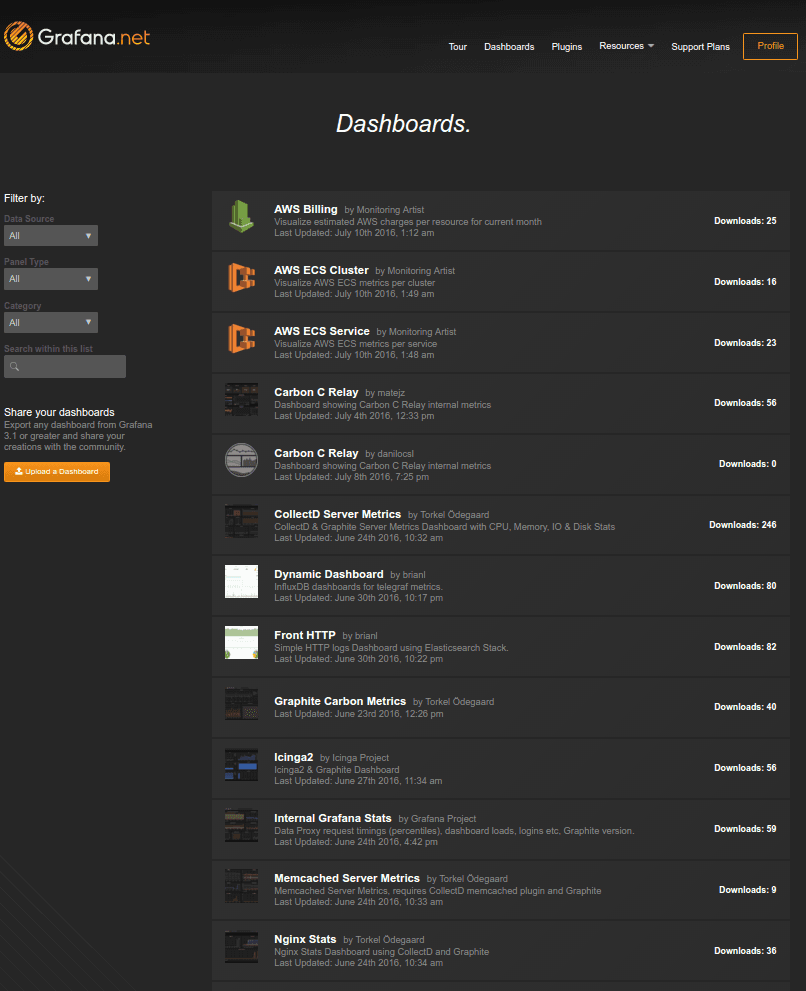Open the Memcached Server Metrics thumbnail
Screen dimensions: 806x991
(x=241, y=886)
